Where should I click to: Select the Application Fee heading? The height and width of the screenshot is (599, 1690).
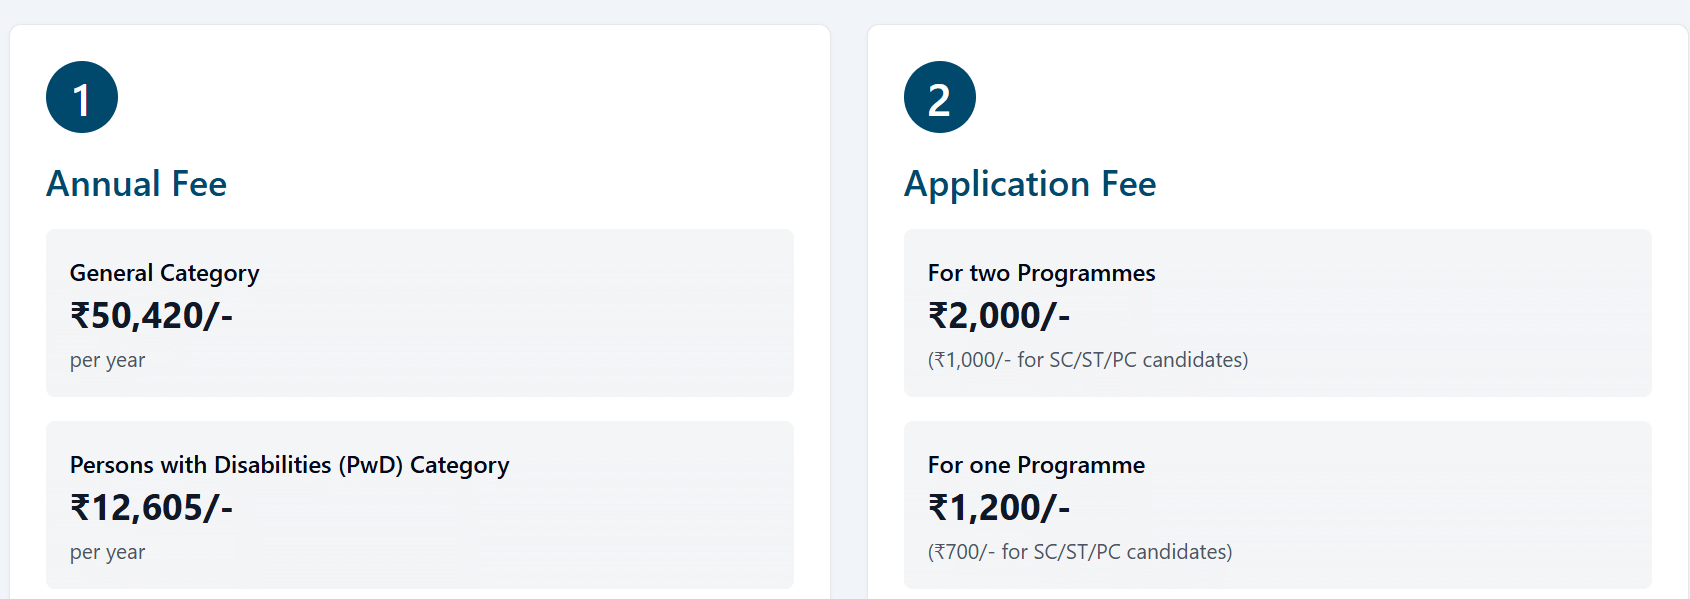click(1030, 184)
